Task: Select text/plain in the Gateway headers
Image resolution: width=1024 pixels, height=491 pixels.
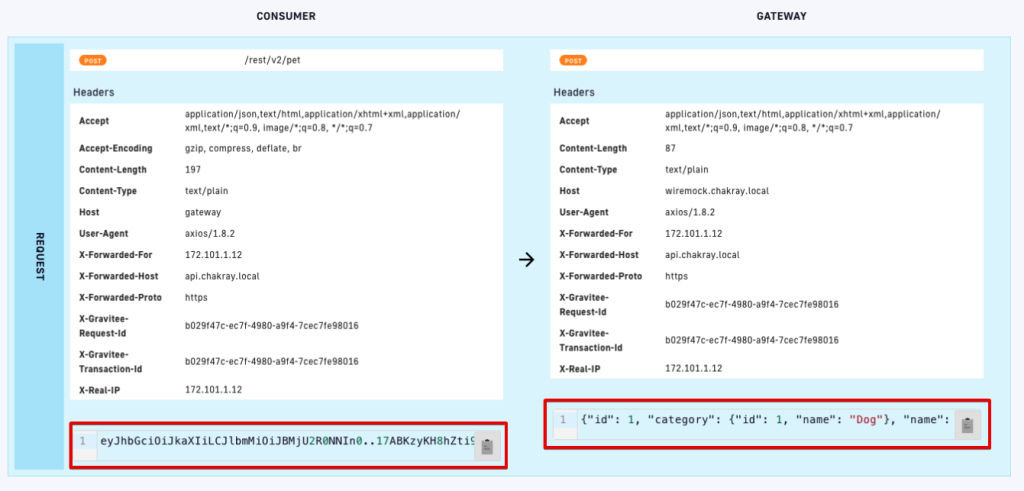Action: [x=686, y=170]
